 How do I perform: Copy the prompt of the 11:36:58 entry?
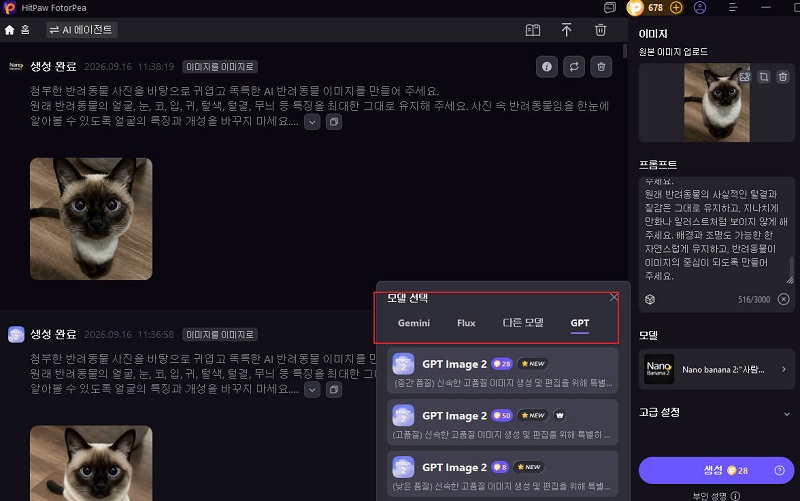(334, 390)
